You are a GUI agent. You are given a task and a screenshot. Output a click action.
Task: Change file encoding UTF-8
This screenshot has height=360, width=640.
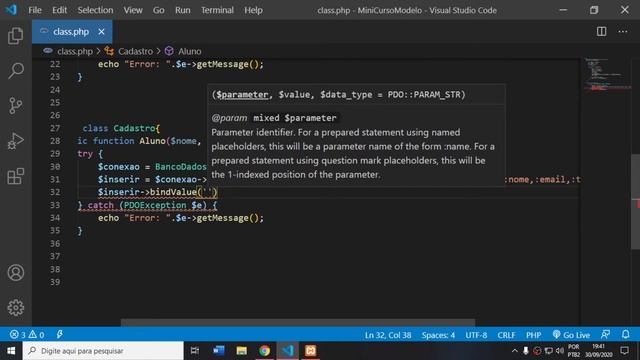pyautogui.click(x=476, y=335)
